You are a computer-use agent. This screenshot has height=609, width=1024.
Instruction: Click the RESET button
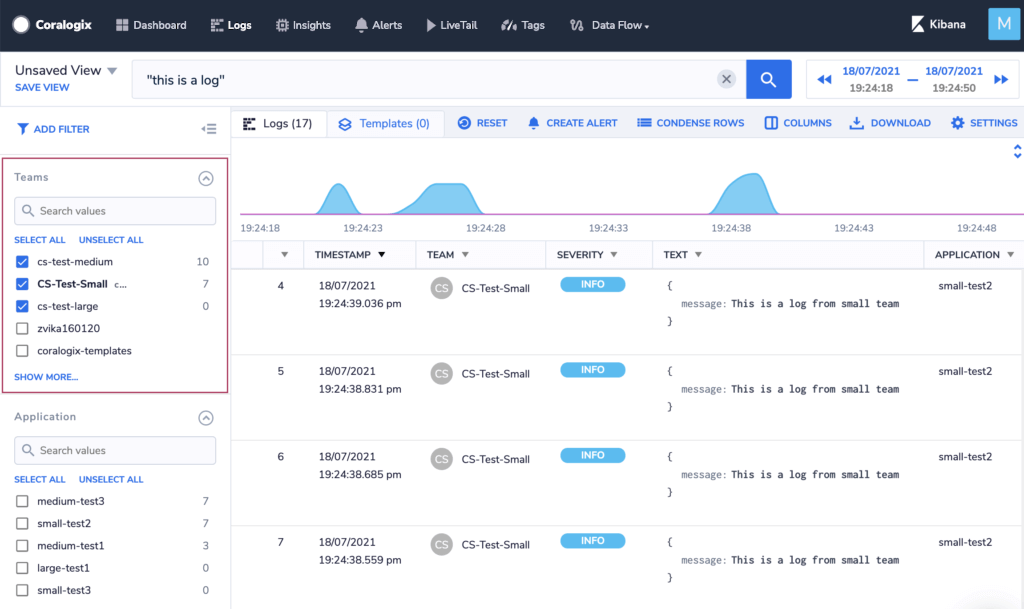[483, 123]
